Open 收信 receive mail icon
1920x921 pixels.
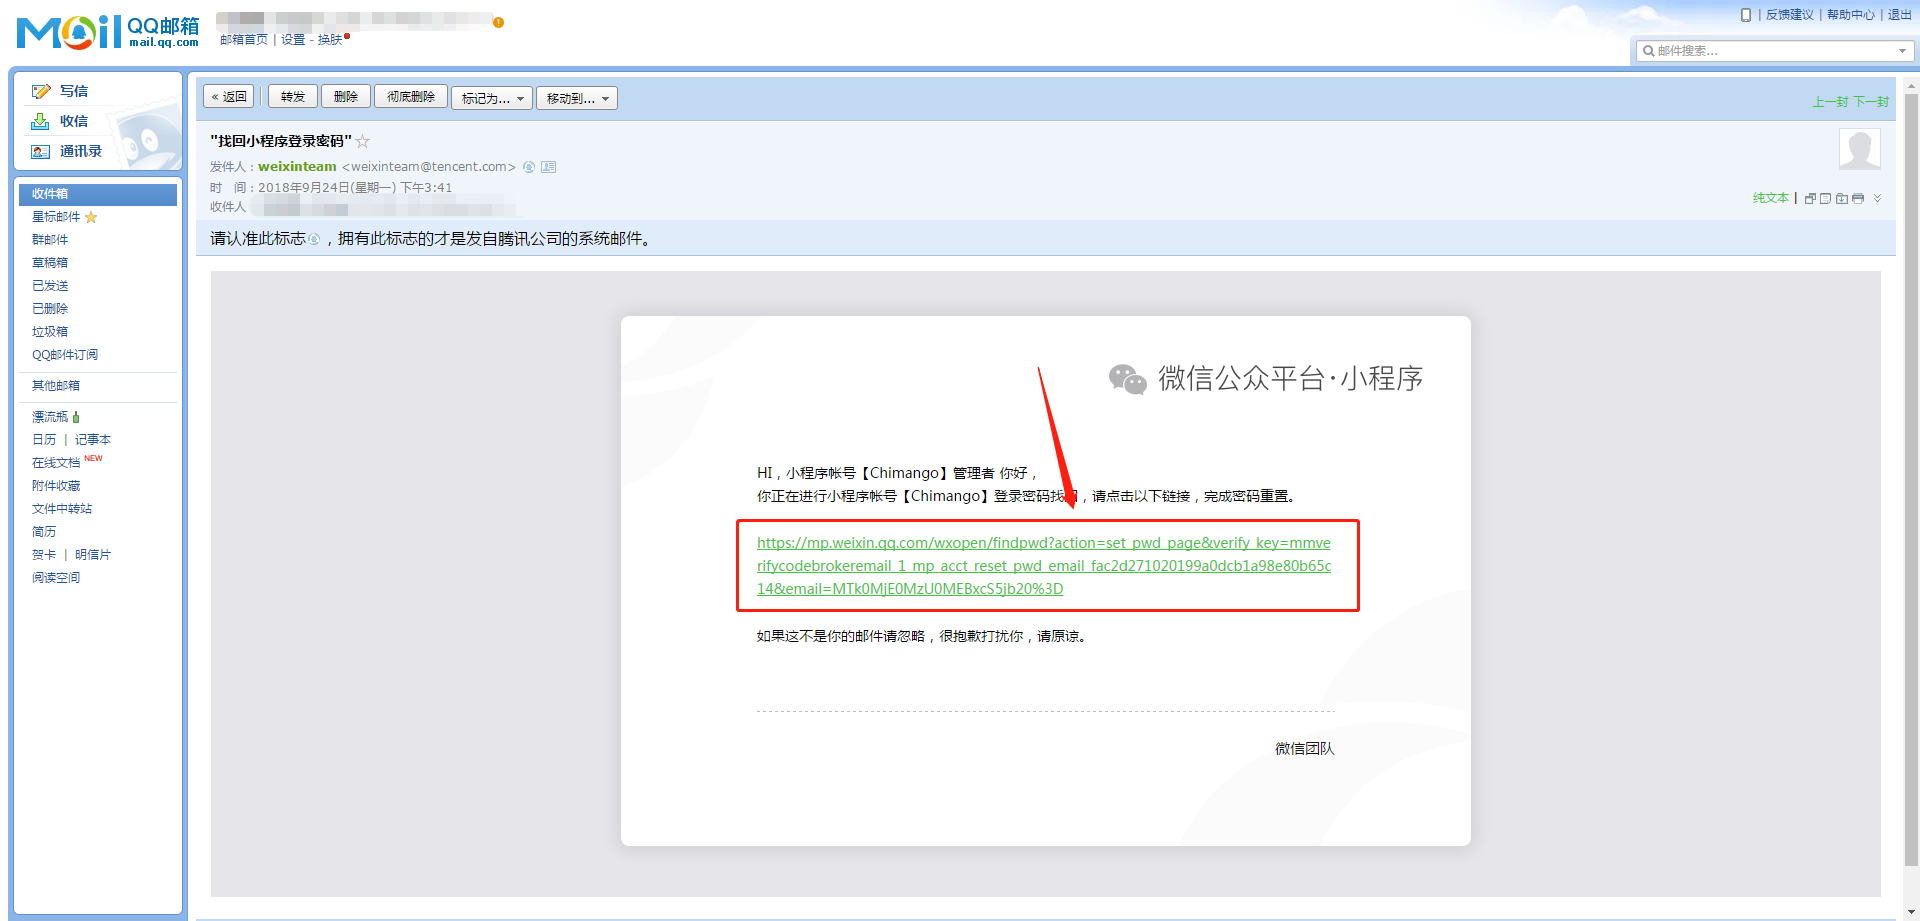click(40, 121)
